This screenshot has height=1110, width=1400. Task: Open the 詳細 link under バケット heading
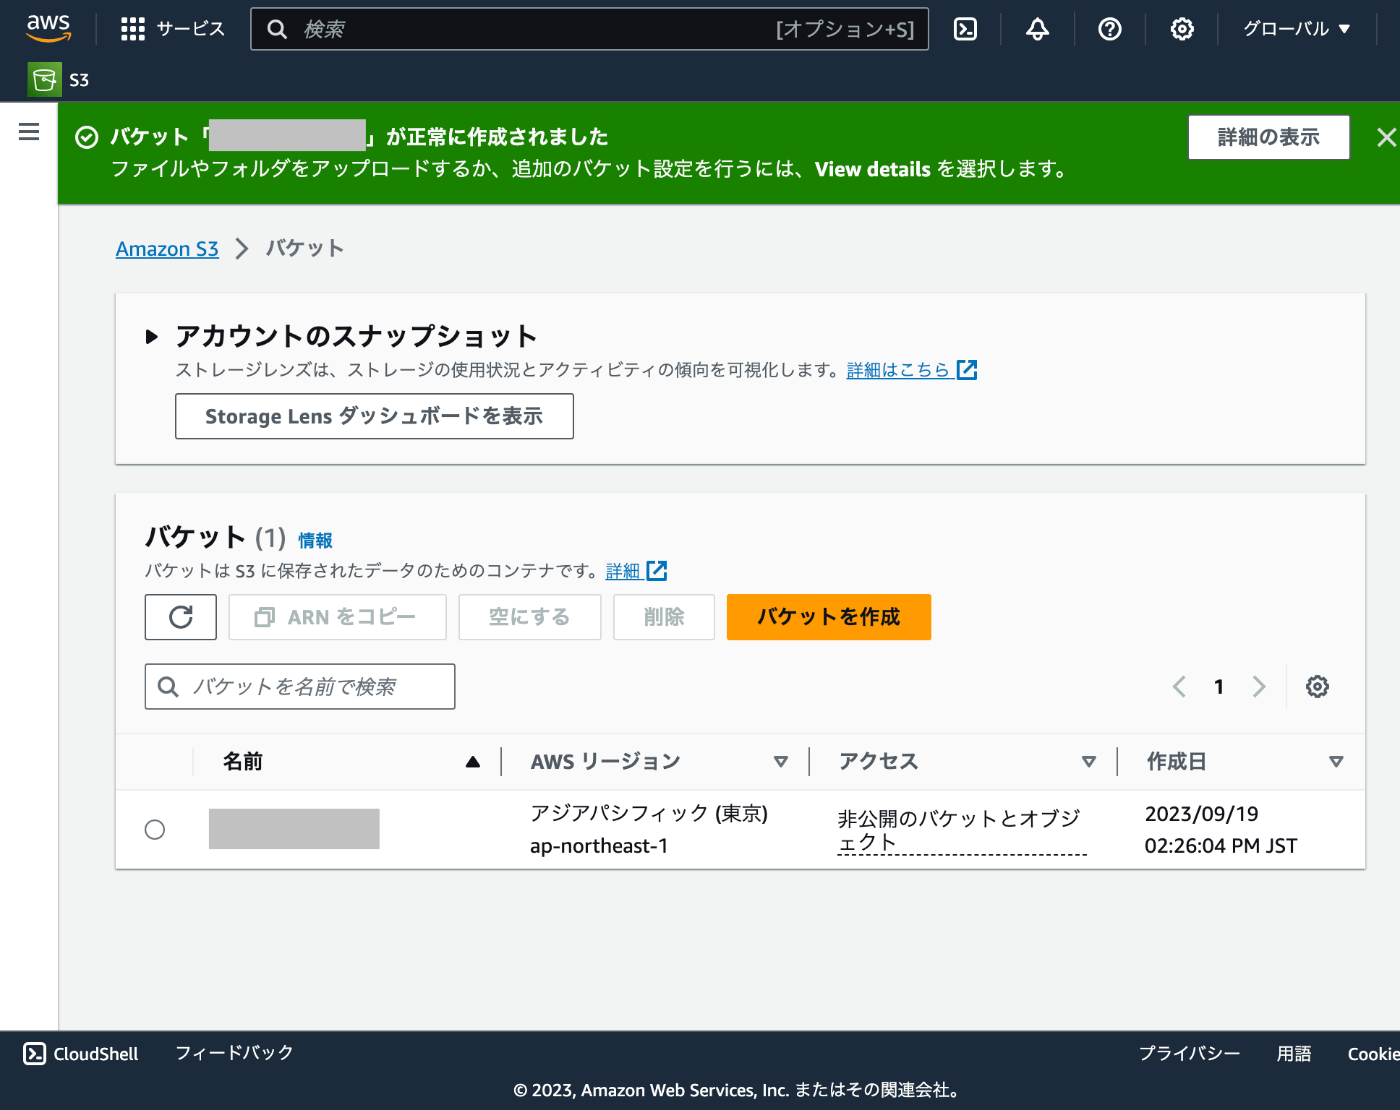(636, 571)
